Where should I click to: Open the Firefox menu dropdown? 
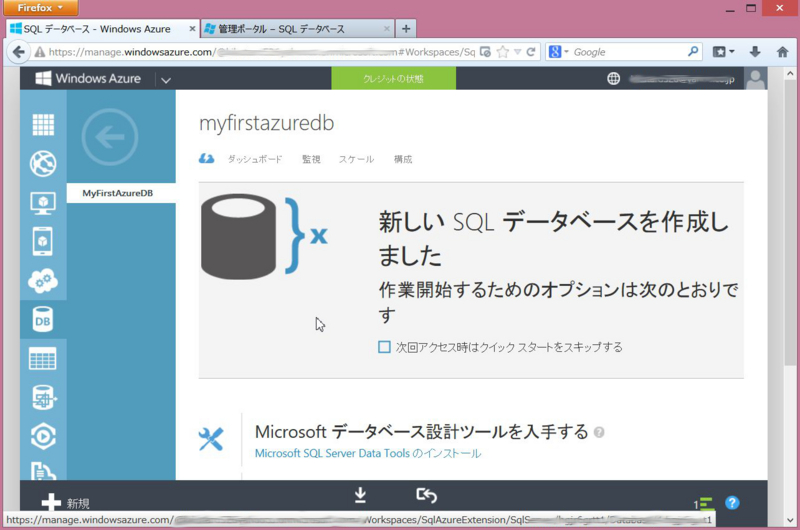pos(41,8)
